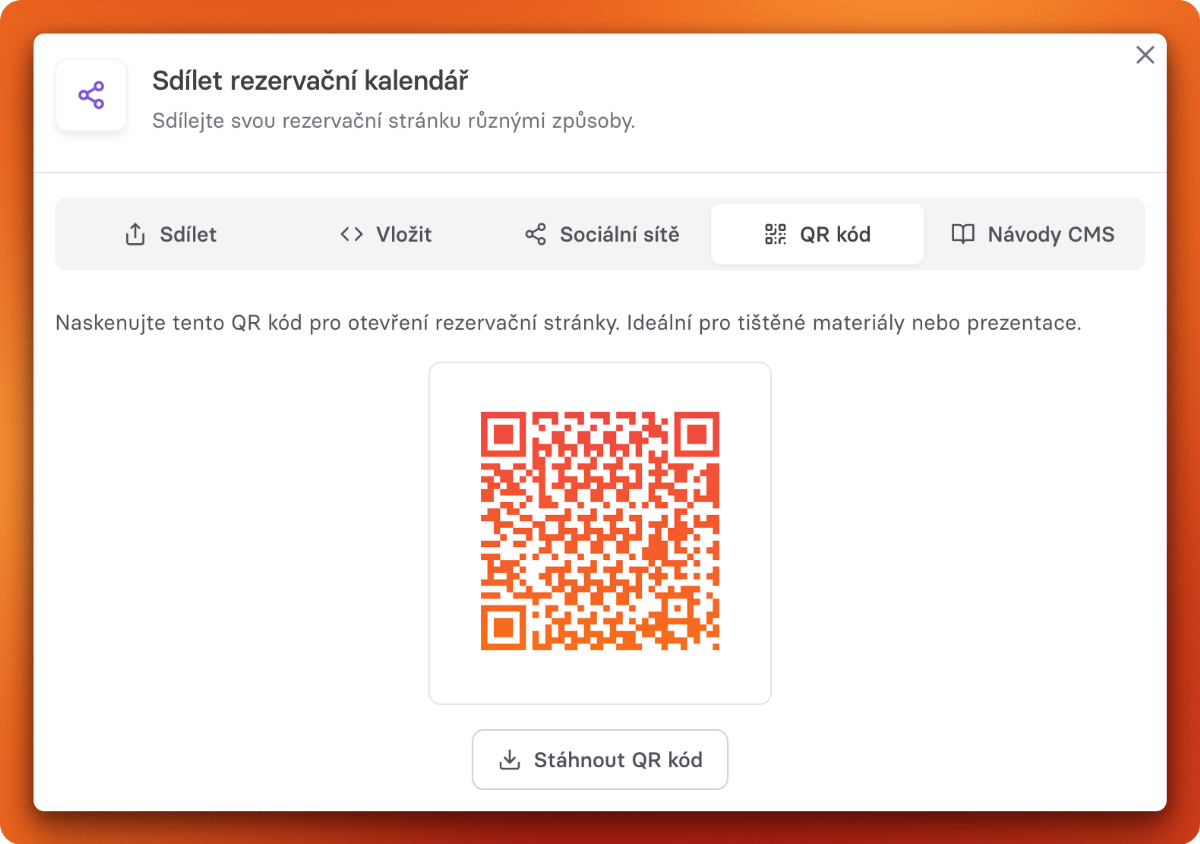Open the Vložit tab
1200x844 pixels.
(386, 235)
